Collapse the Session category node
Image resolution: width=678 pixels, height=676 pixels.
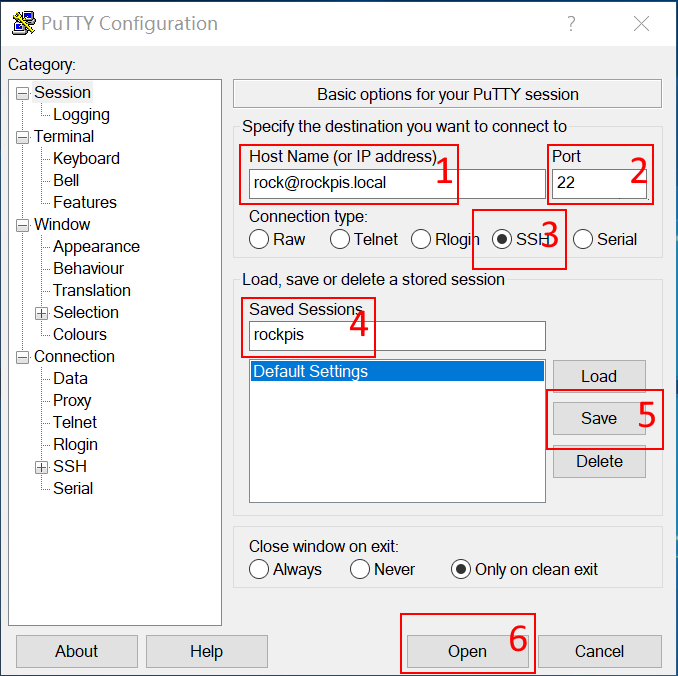coord(22,93)
